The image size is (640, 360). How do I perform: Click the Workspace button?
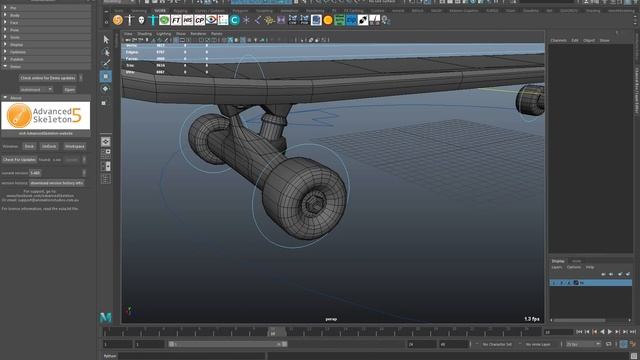click(x=75, y=146)
